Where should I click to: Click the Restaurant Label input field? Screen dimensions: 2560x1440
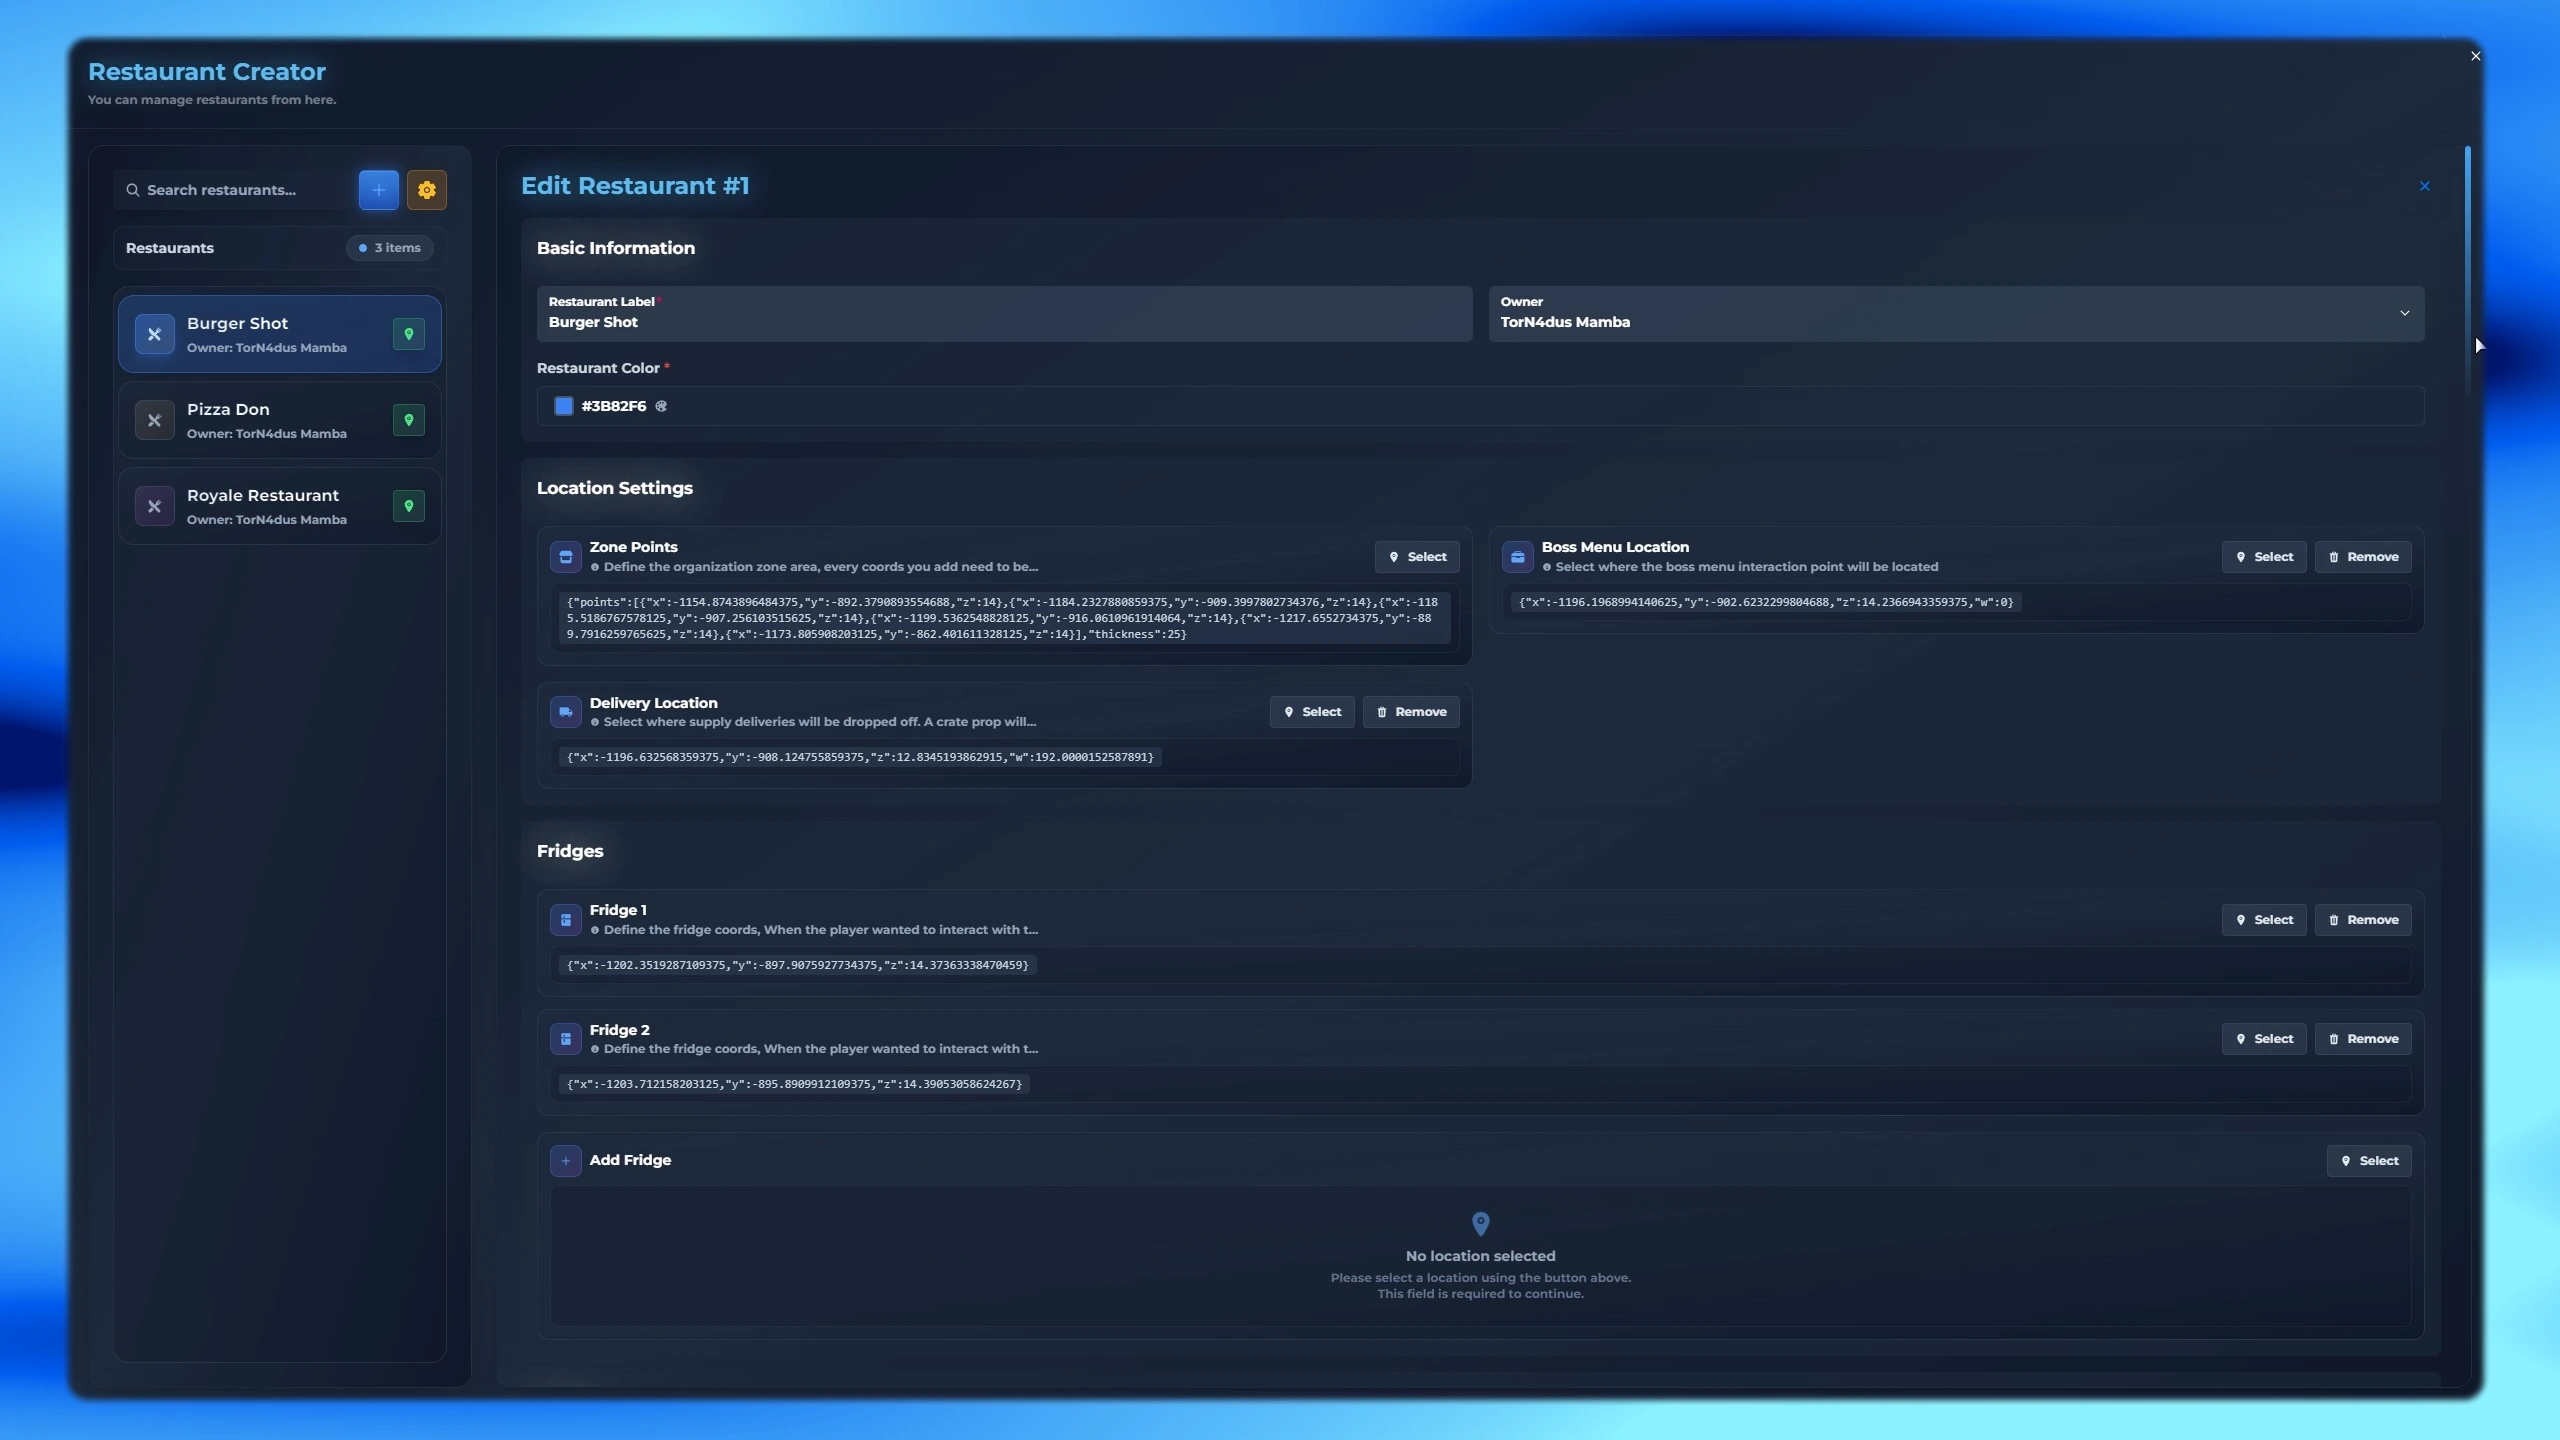pyautogui.click(x=1004, y=314)
